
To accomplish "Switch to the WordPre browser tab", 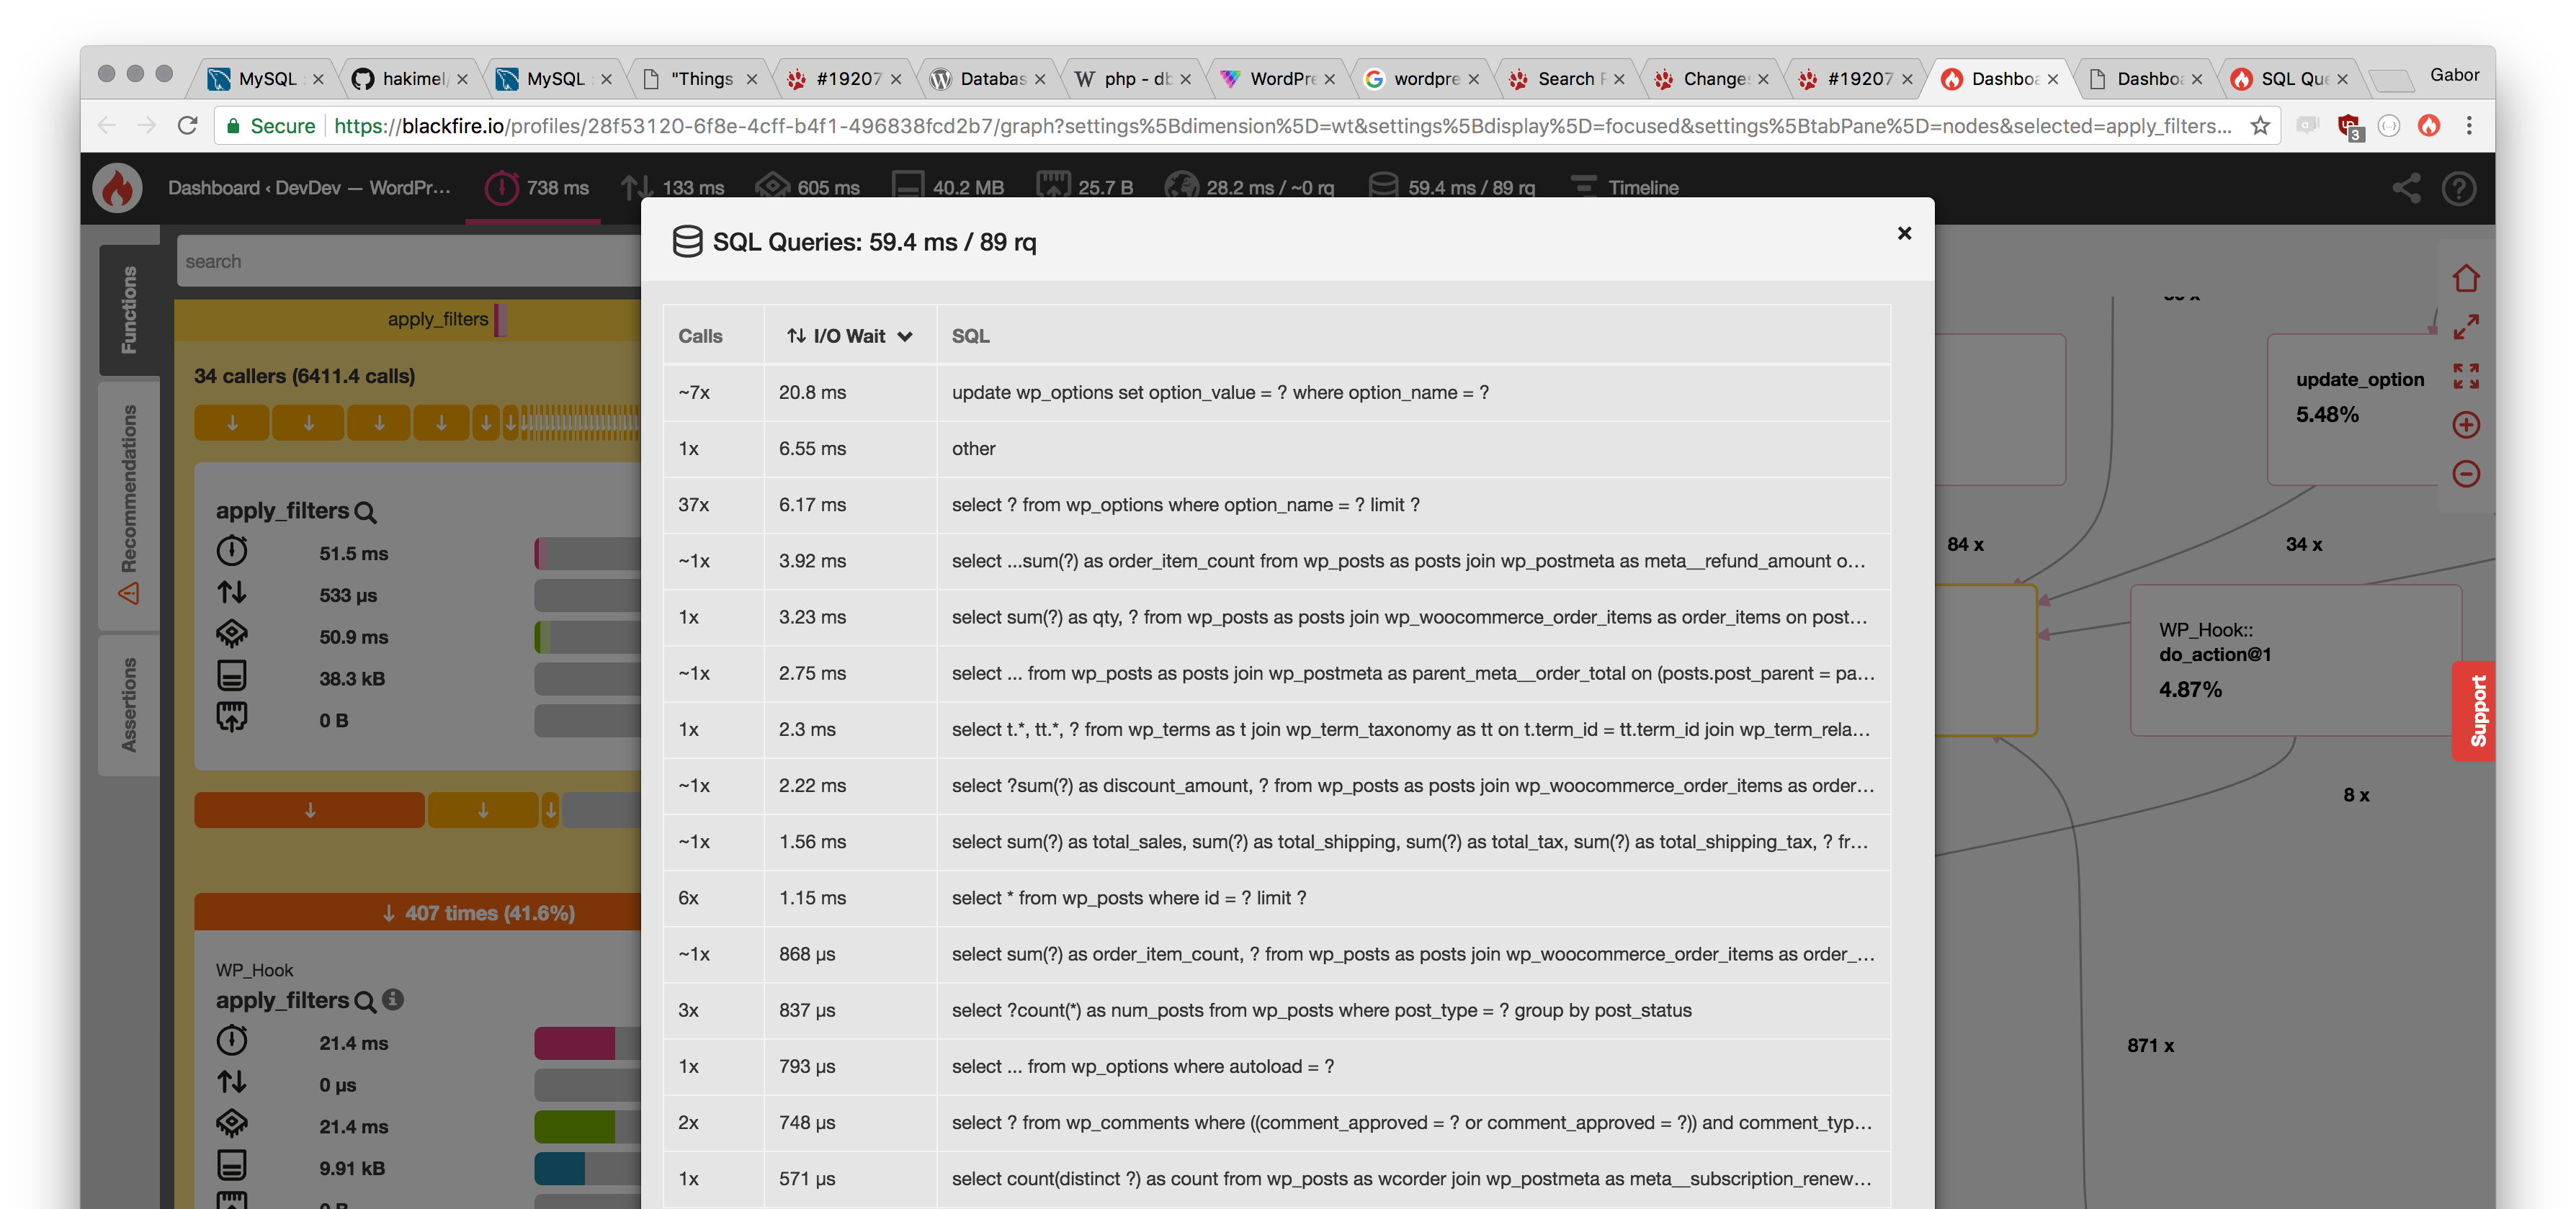I will coord(1279,78).
